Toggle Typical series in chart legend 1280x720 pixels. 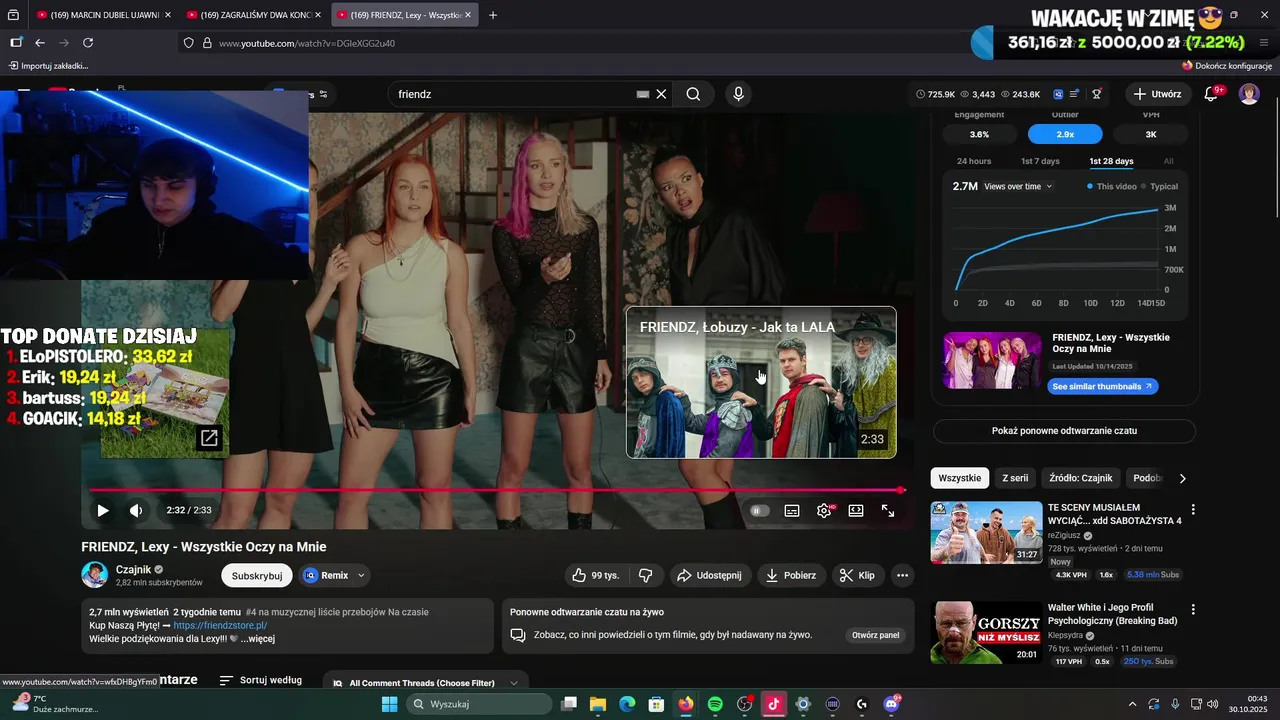[1160, 187]
